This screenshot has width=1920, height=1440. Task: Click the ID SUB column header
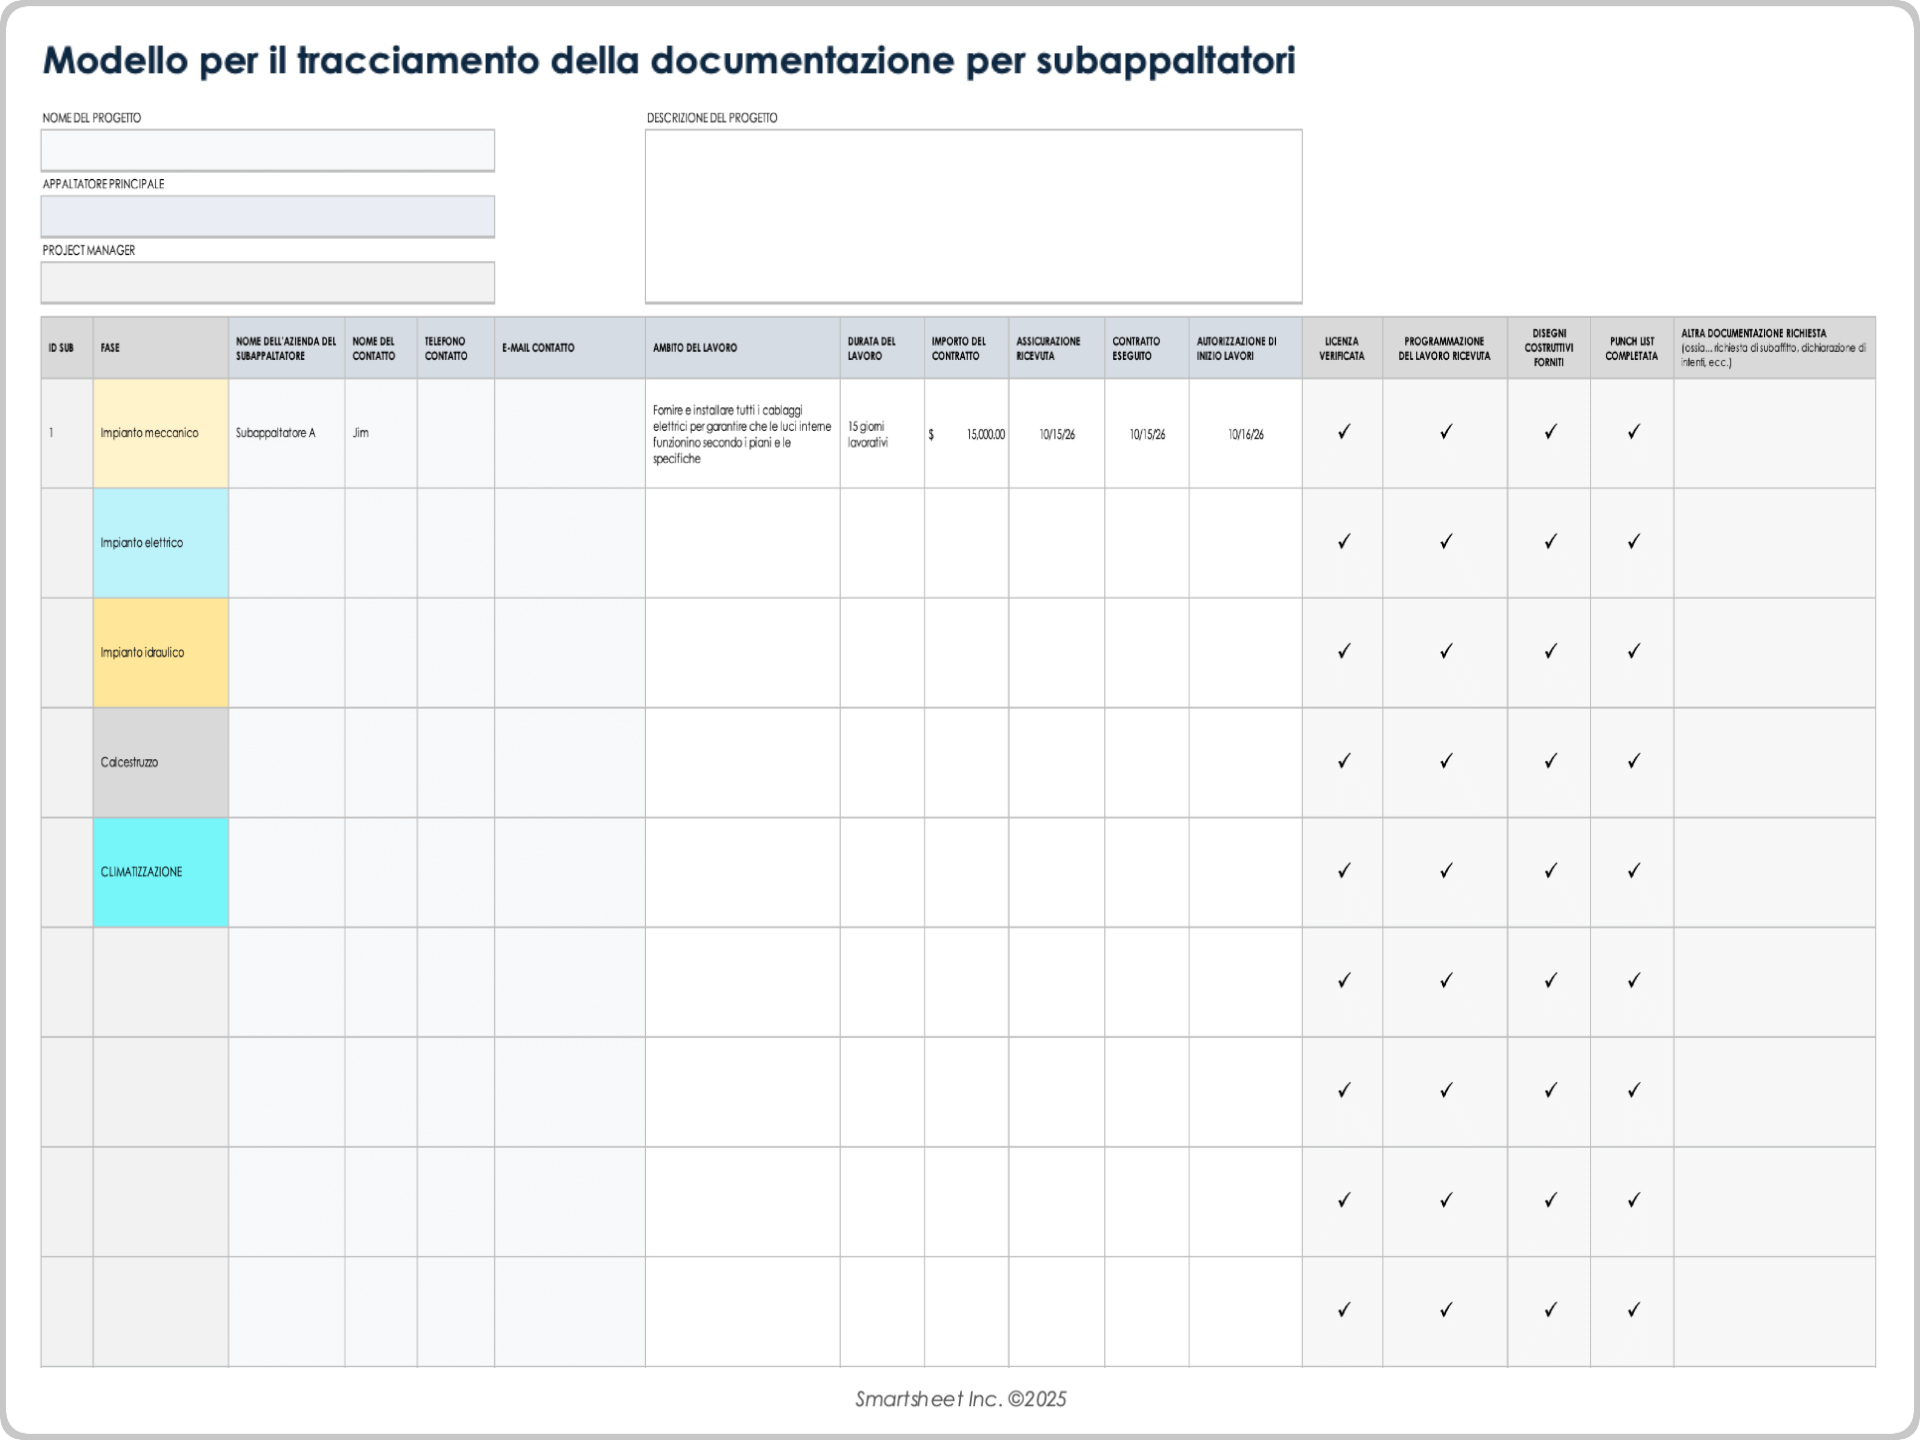(x=67, y=348)
